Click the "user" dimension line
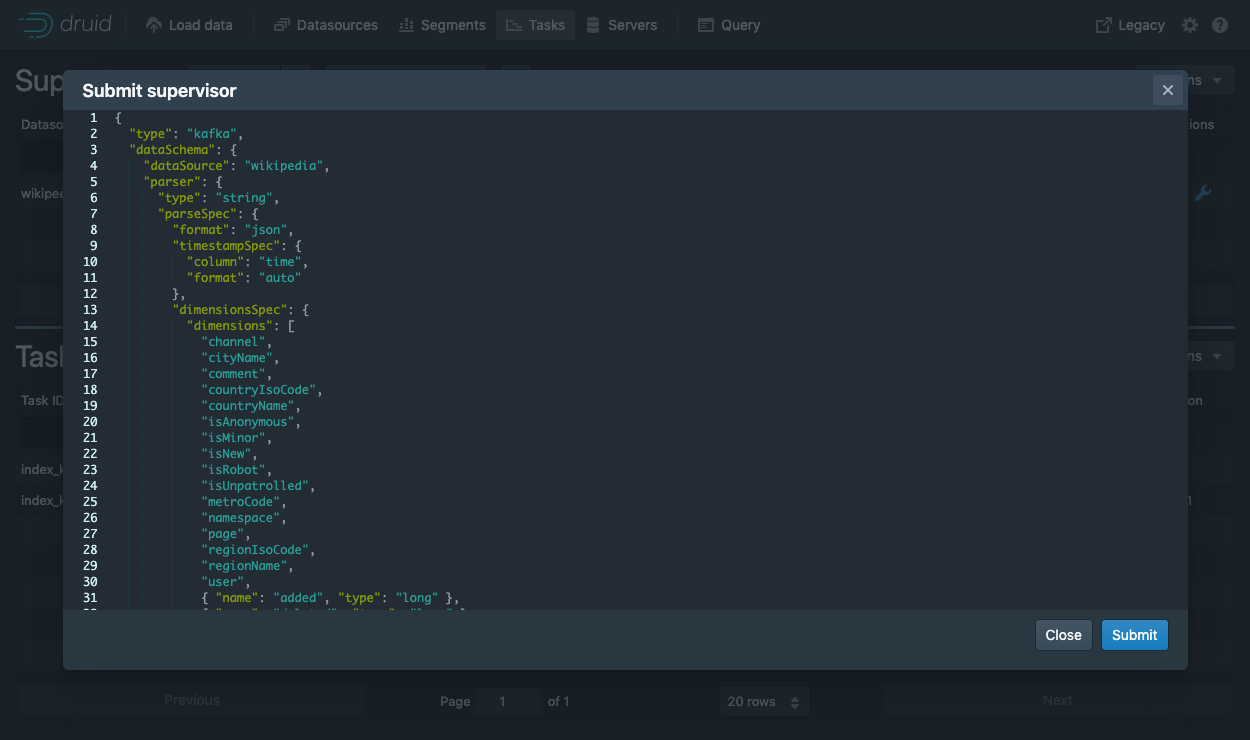This screenshot has width=1250, height=740. click(226, 582)
